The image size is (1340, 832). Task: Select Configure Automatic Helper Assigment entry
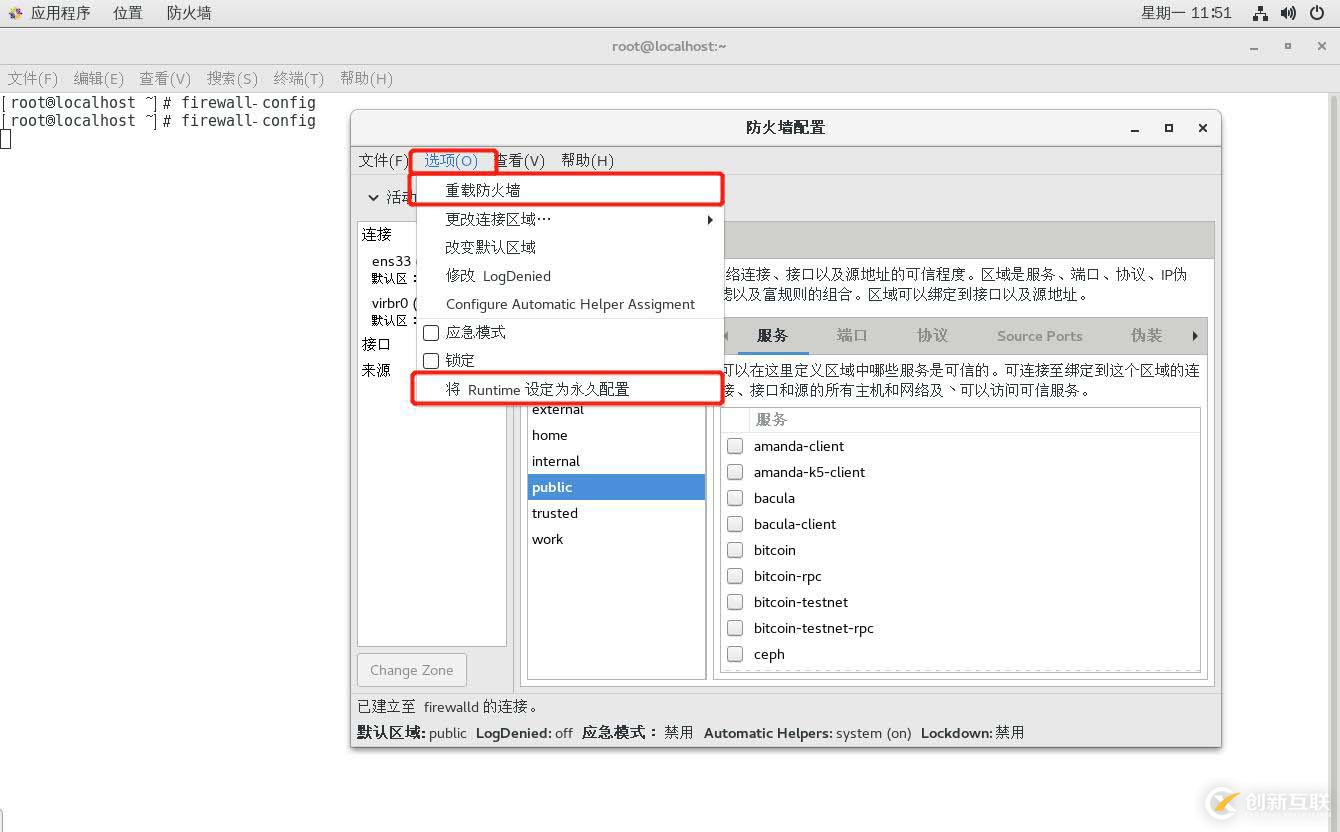tap(569, 304)
